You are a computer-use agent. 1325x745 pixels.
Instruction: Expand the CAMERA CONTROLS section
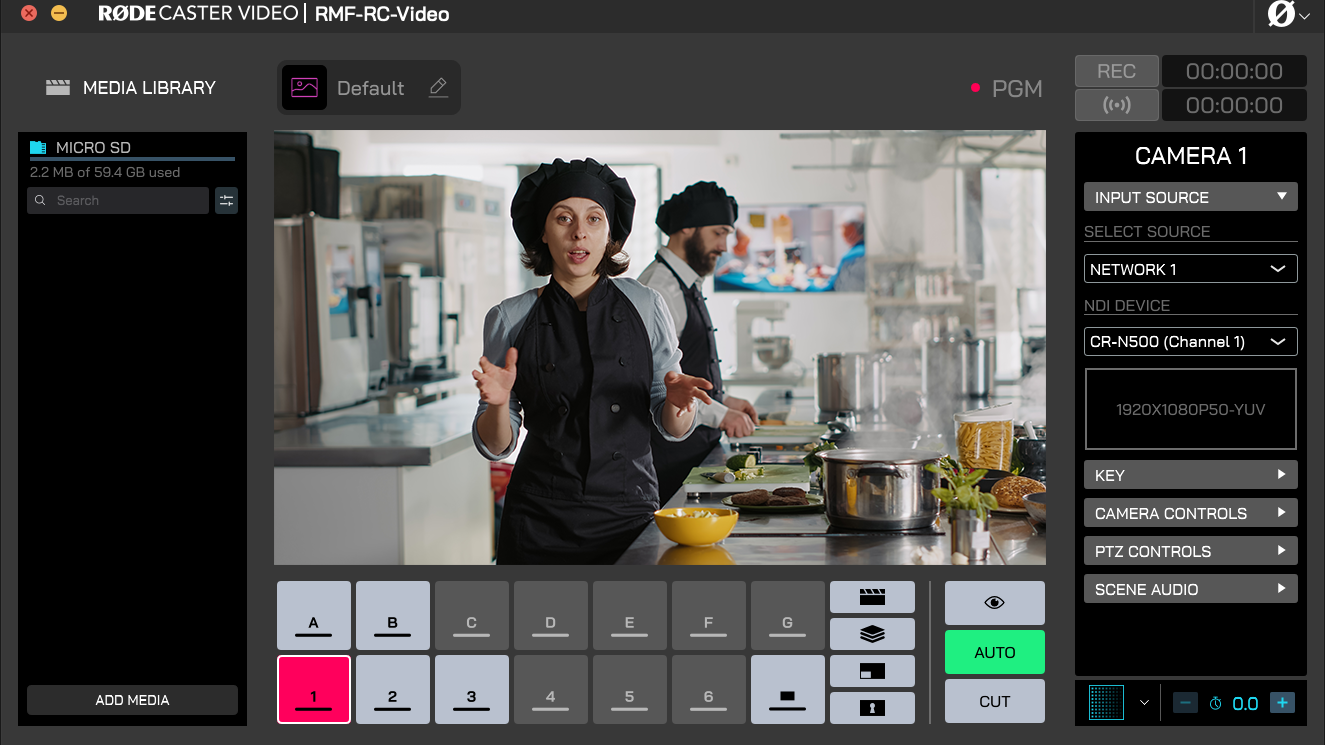(1190, 513)
